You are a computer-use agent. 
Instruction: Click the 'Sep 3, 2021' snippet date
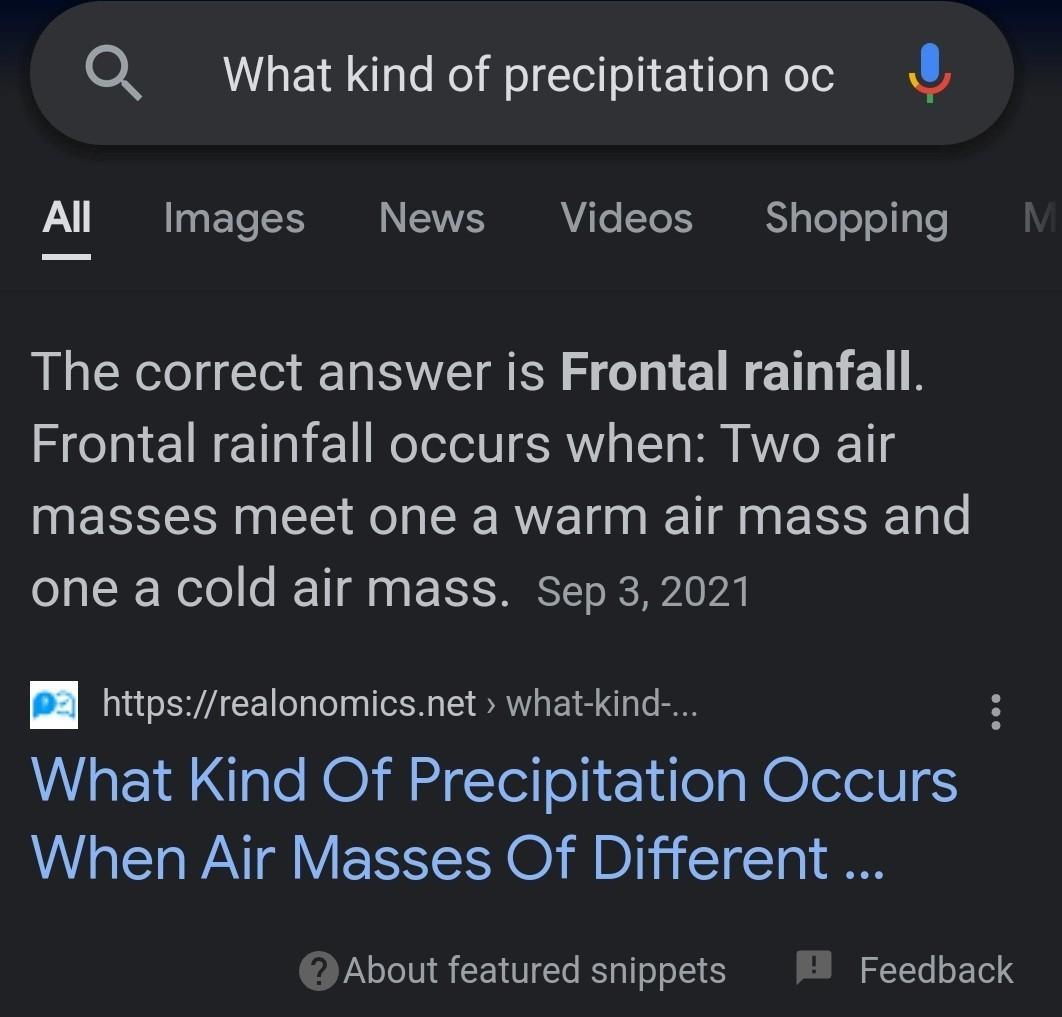coord(643,592)
